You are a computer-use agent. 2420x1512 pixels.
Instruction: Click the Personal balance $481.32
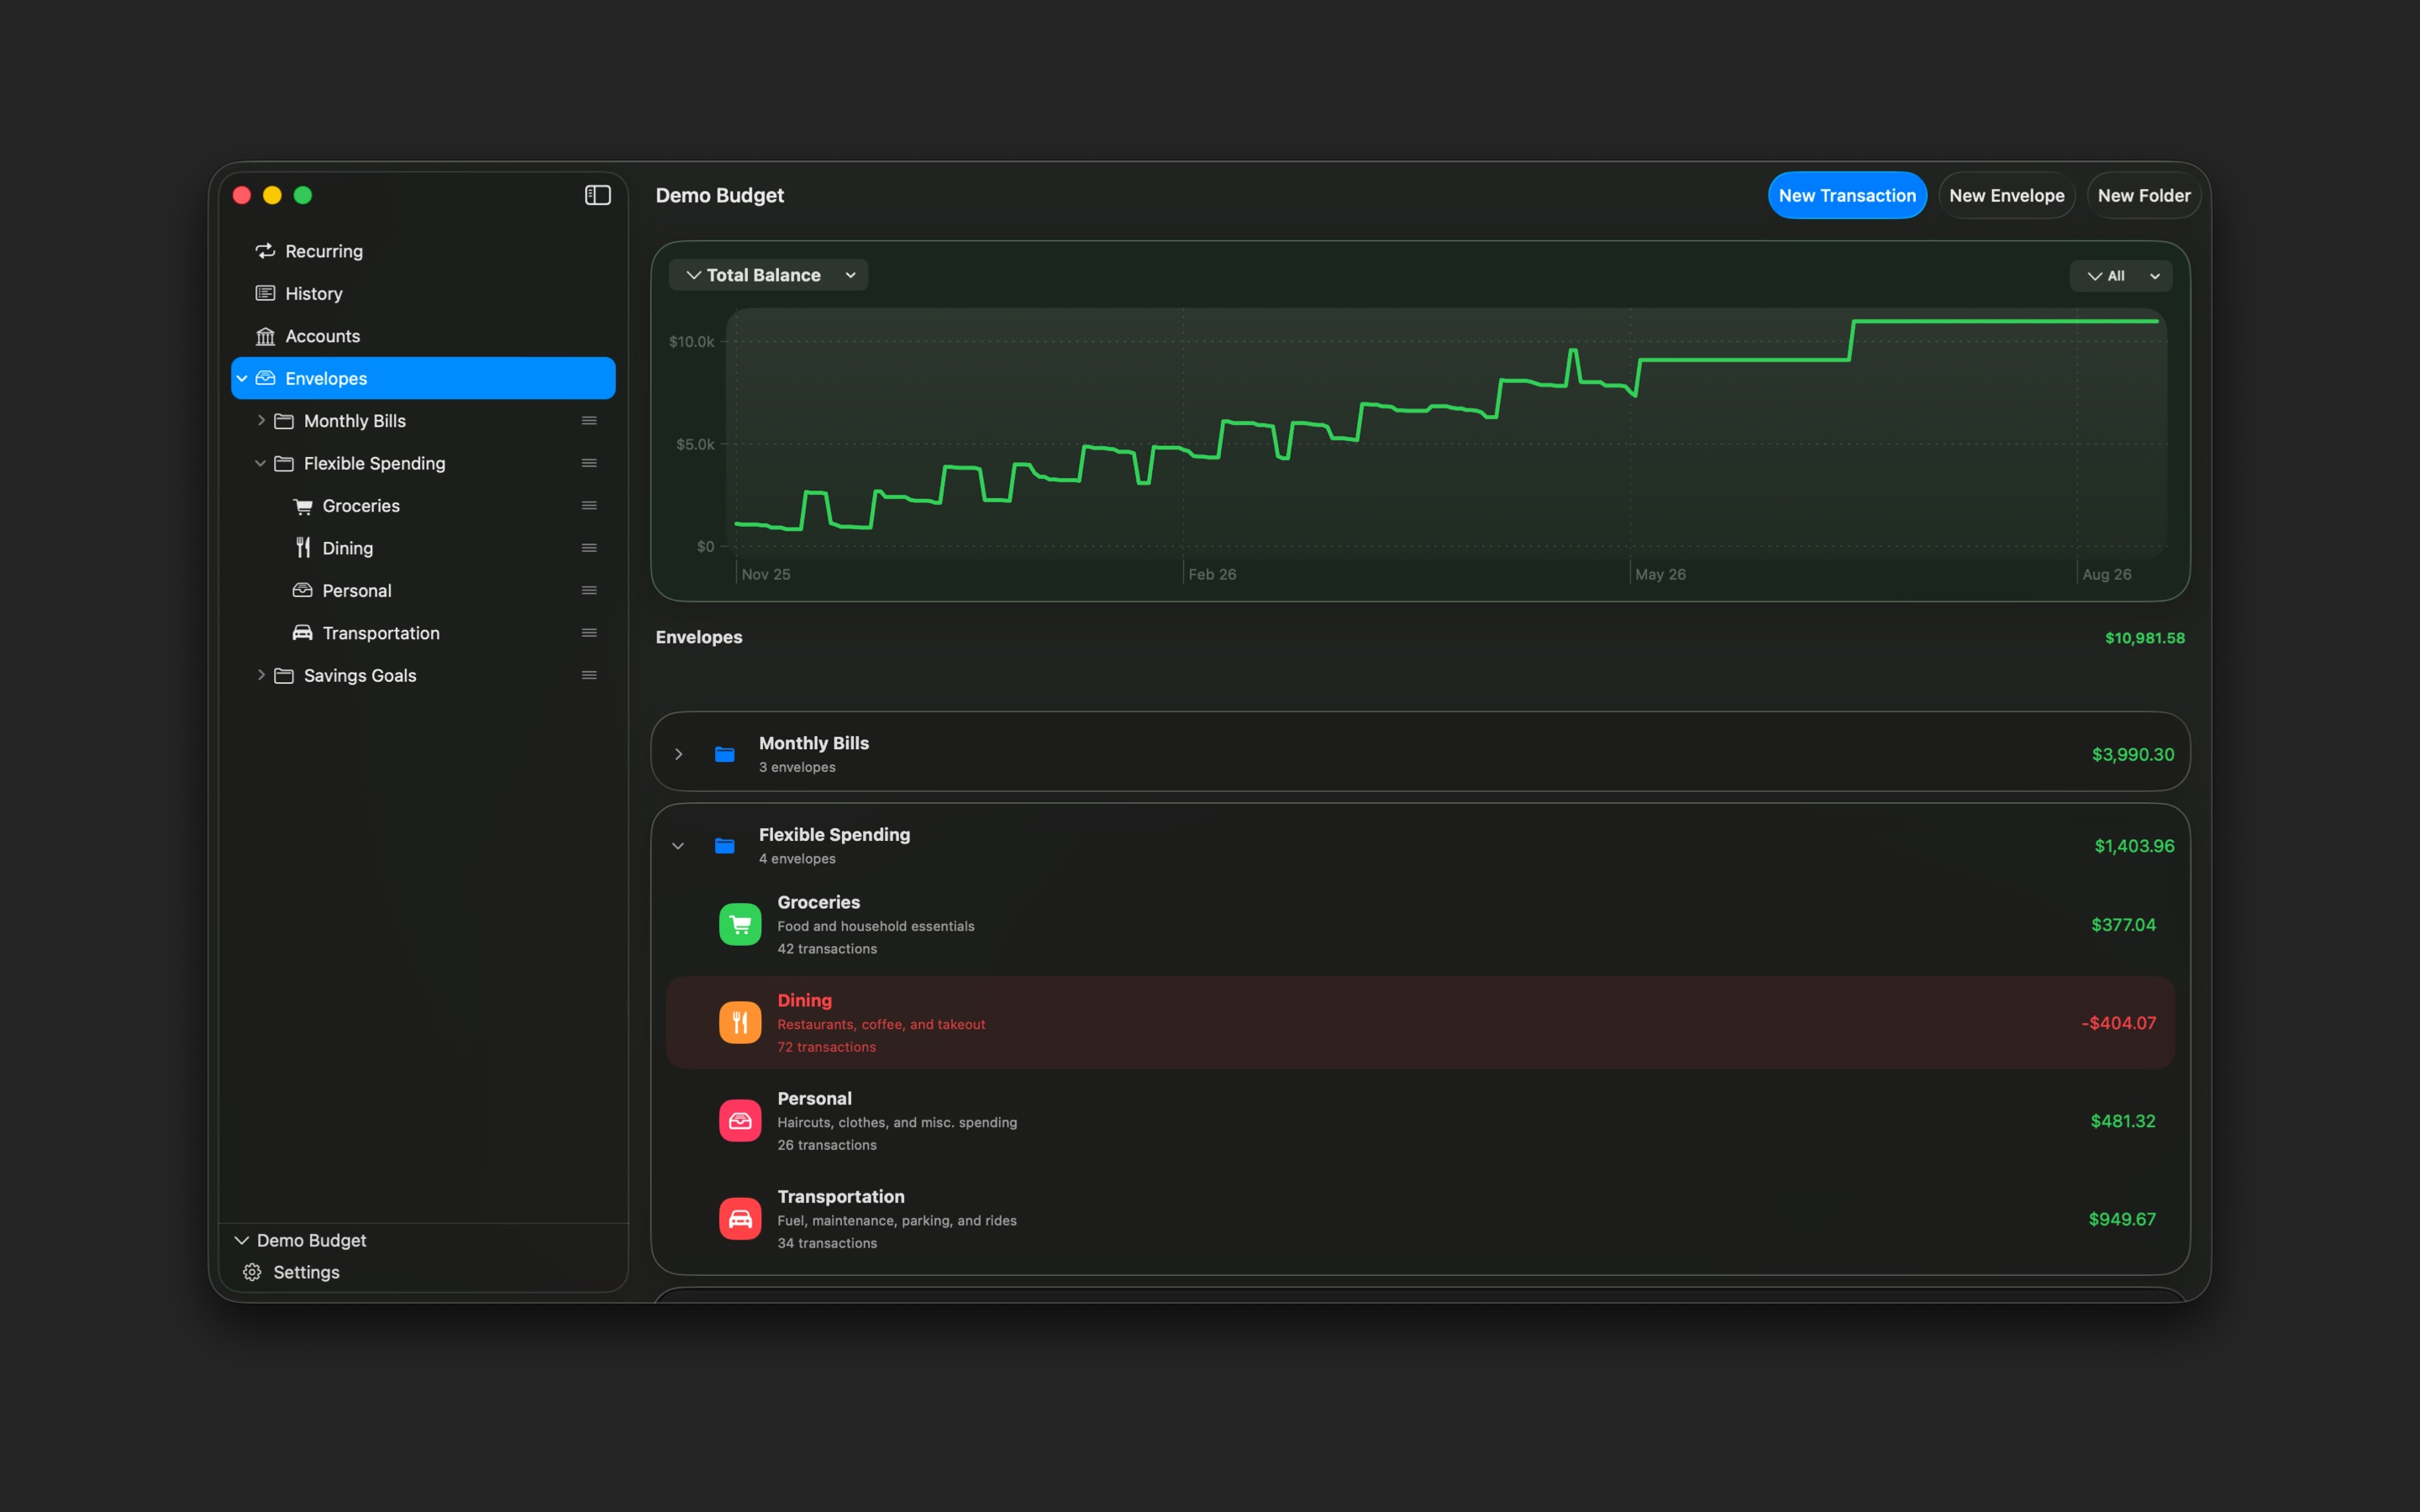pyautogui.click(x=2122, y=1121)
